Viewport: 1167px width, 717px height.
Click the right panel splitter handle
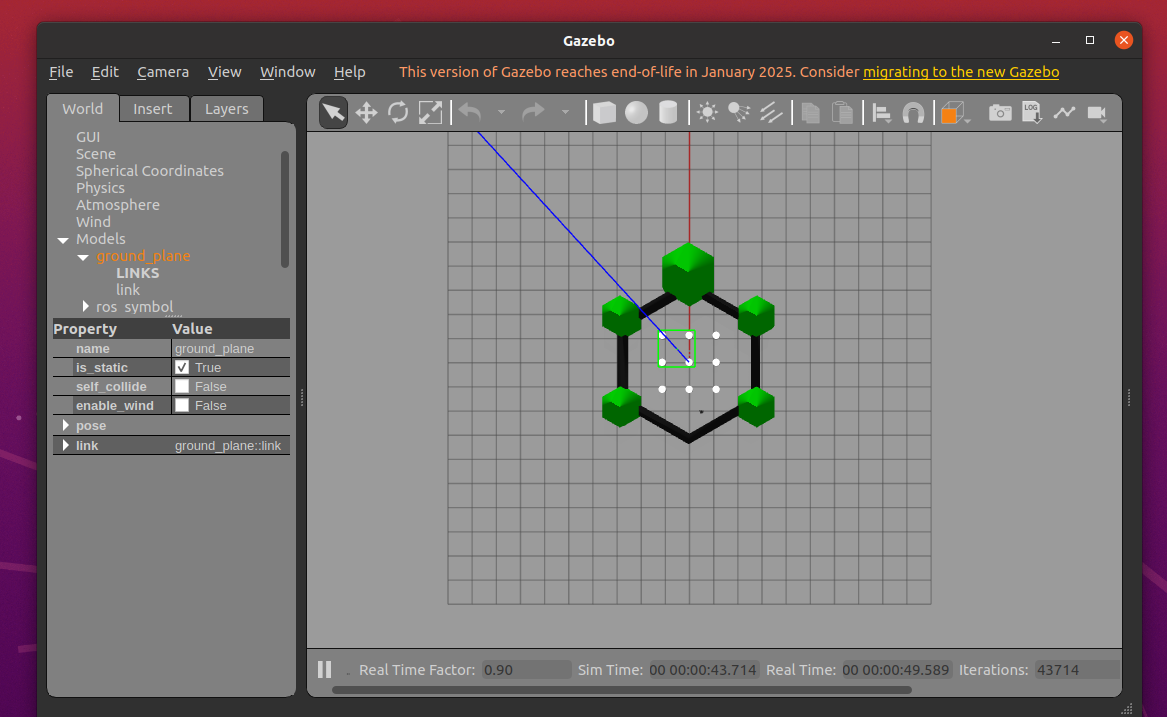click(x=1129, y=398)
